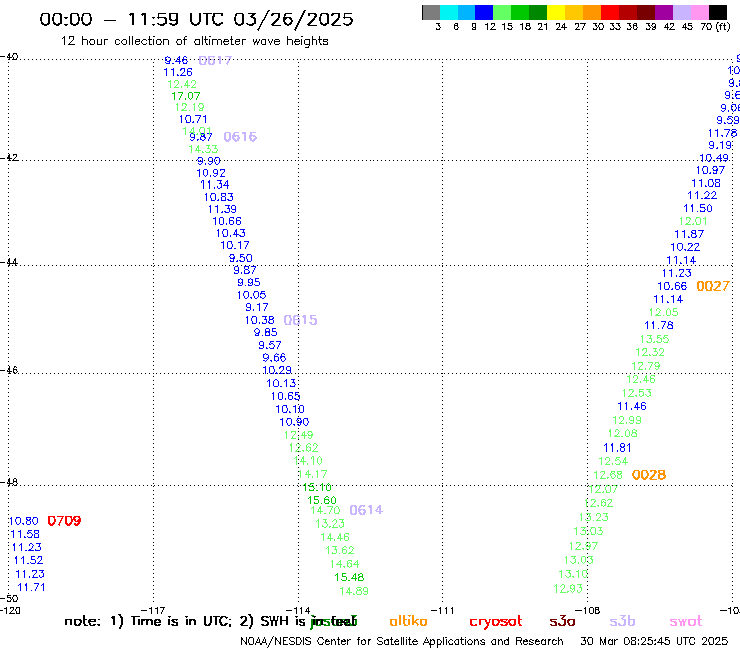740x650 pixels.
Task: Click the 14.89 value at track bottom
Action: pos(354,591)
